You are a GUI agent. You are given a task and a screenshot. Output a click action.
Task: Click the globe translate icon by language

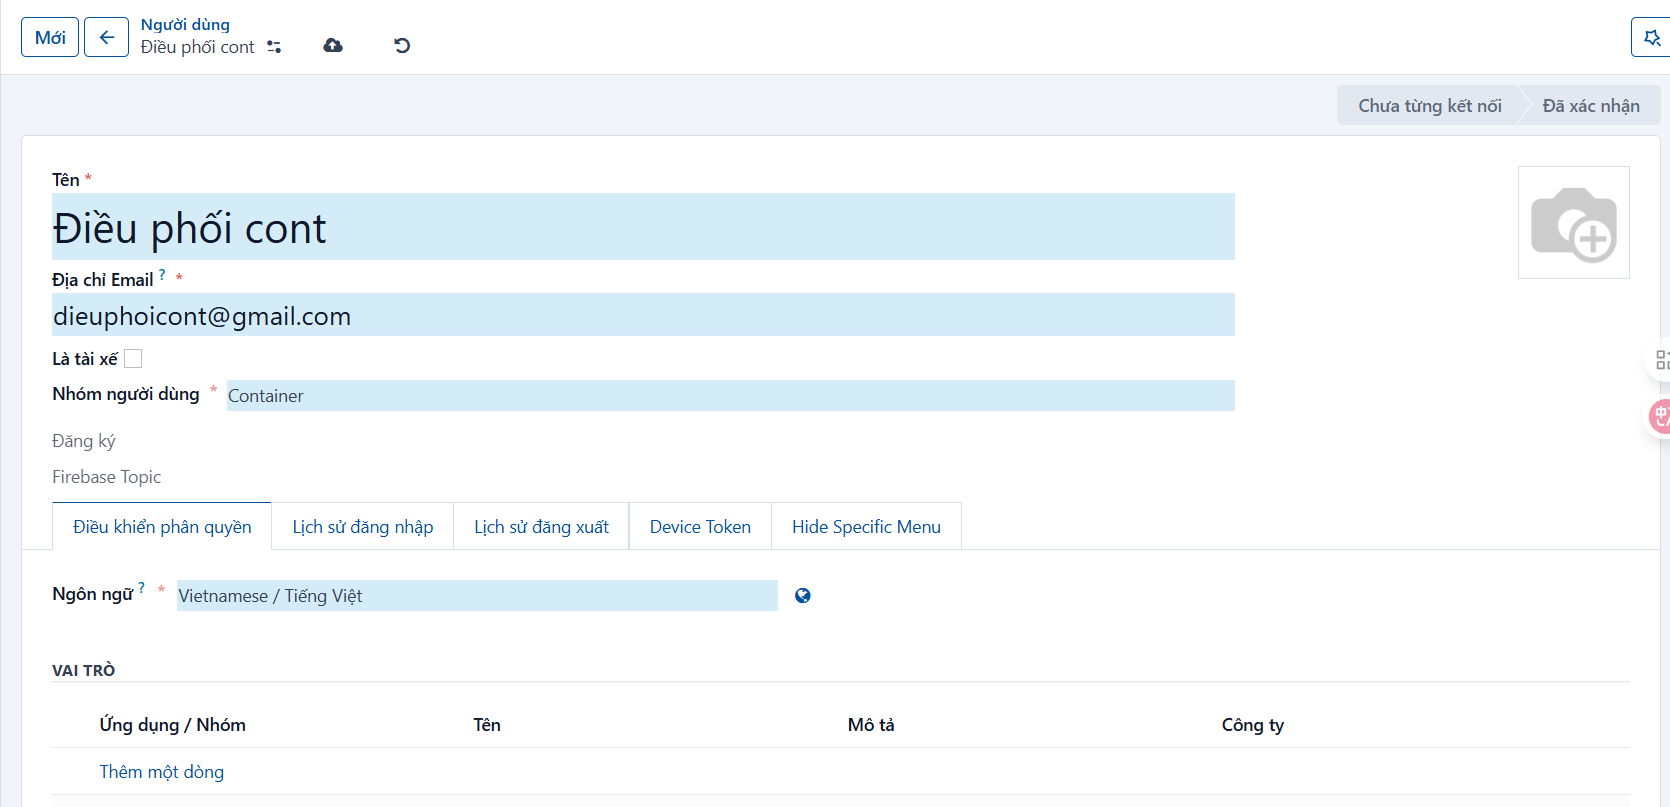click(x=802, y=596)
